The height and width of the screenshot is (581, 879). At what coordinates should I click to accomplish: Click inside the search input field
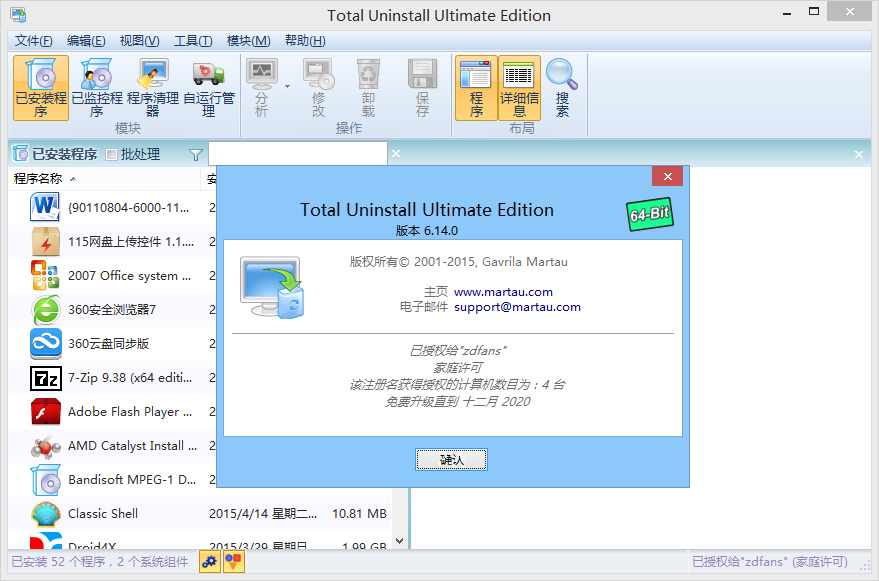point(295,153)
